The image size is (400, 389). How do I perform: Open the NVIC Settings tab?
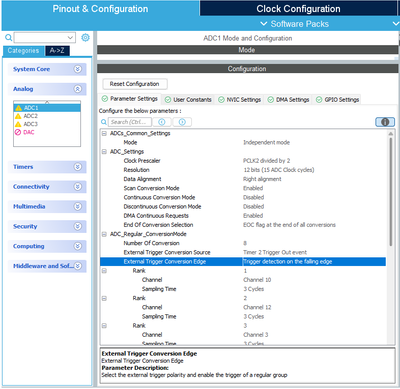pos(240,100)
